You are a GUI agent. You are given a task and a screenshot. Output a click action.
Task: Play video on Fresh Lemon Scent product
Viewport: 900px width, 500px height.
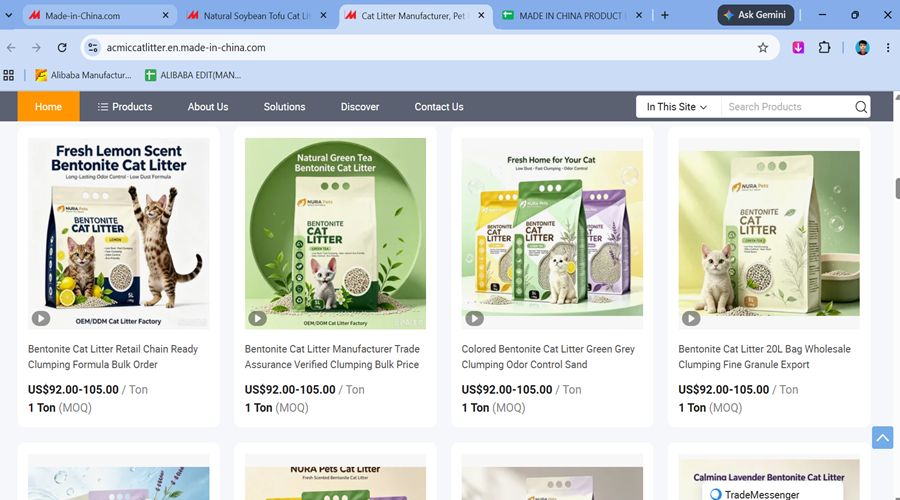(x=41, y=318)
